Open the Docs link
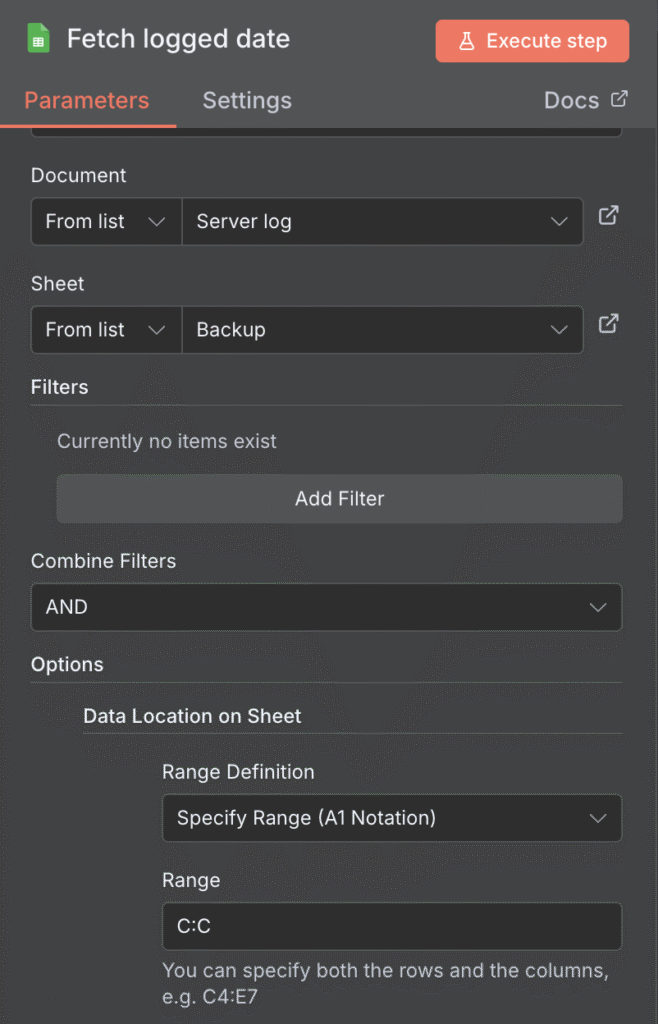Image resolution: width=658 pixels, height=1024 pixels. (x=571, y=99)
